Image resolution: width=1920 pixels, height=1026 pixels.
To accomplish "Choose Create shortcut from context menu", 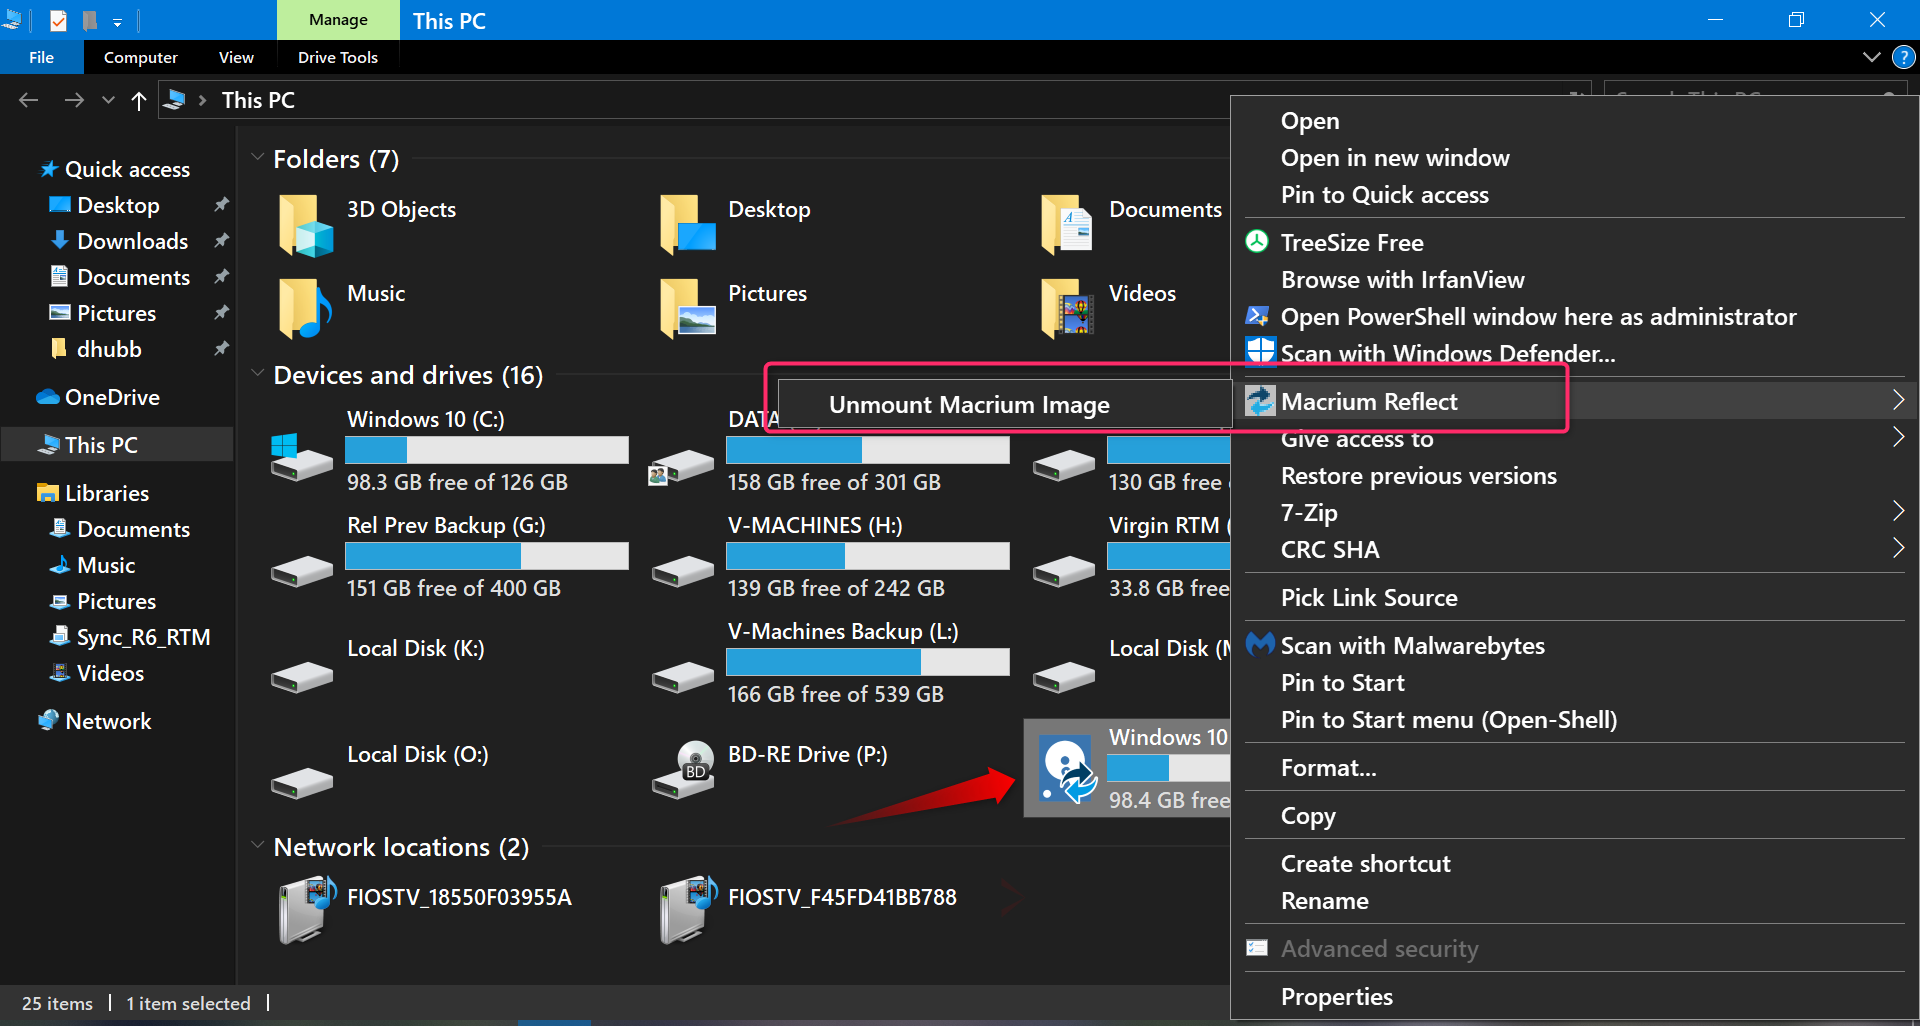I will [1365, 863].
